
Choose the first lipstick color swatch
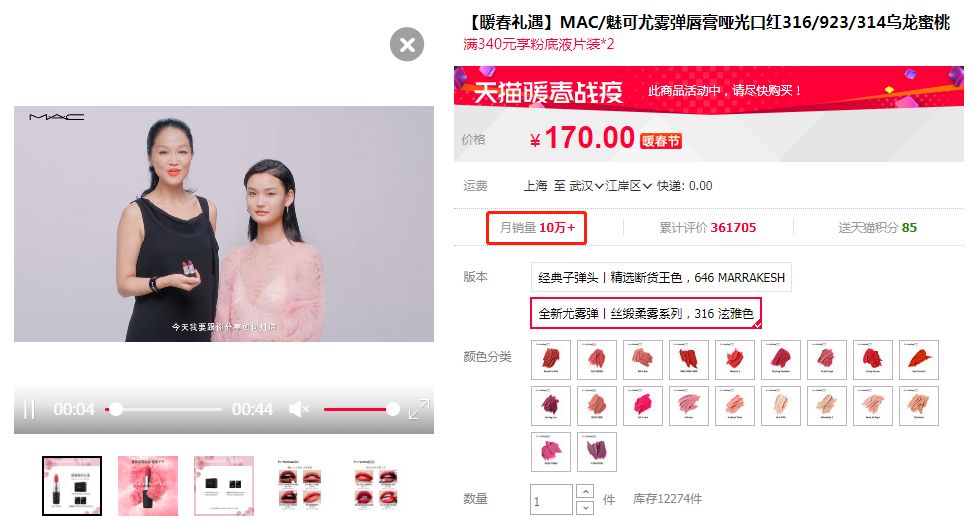[x=551, y=360]
